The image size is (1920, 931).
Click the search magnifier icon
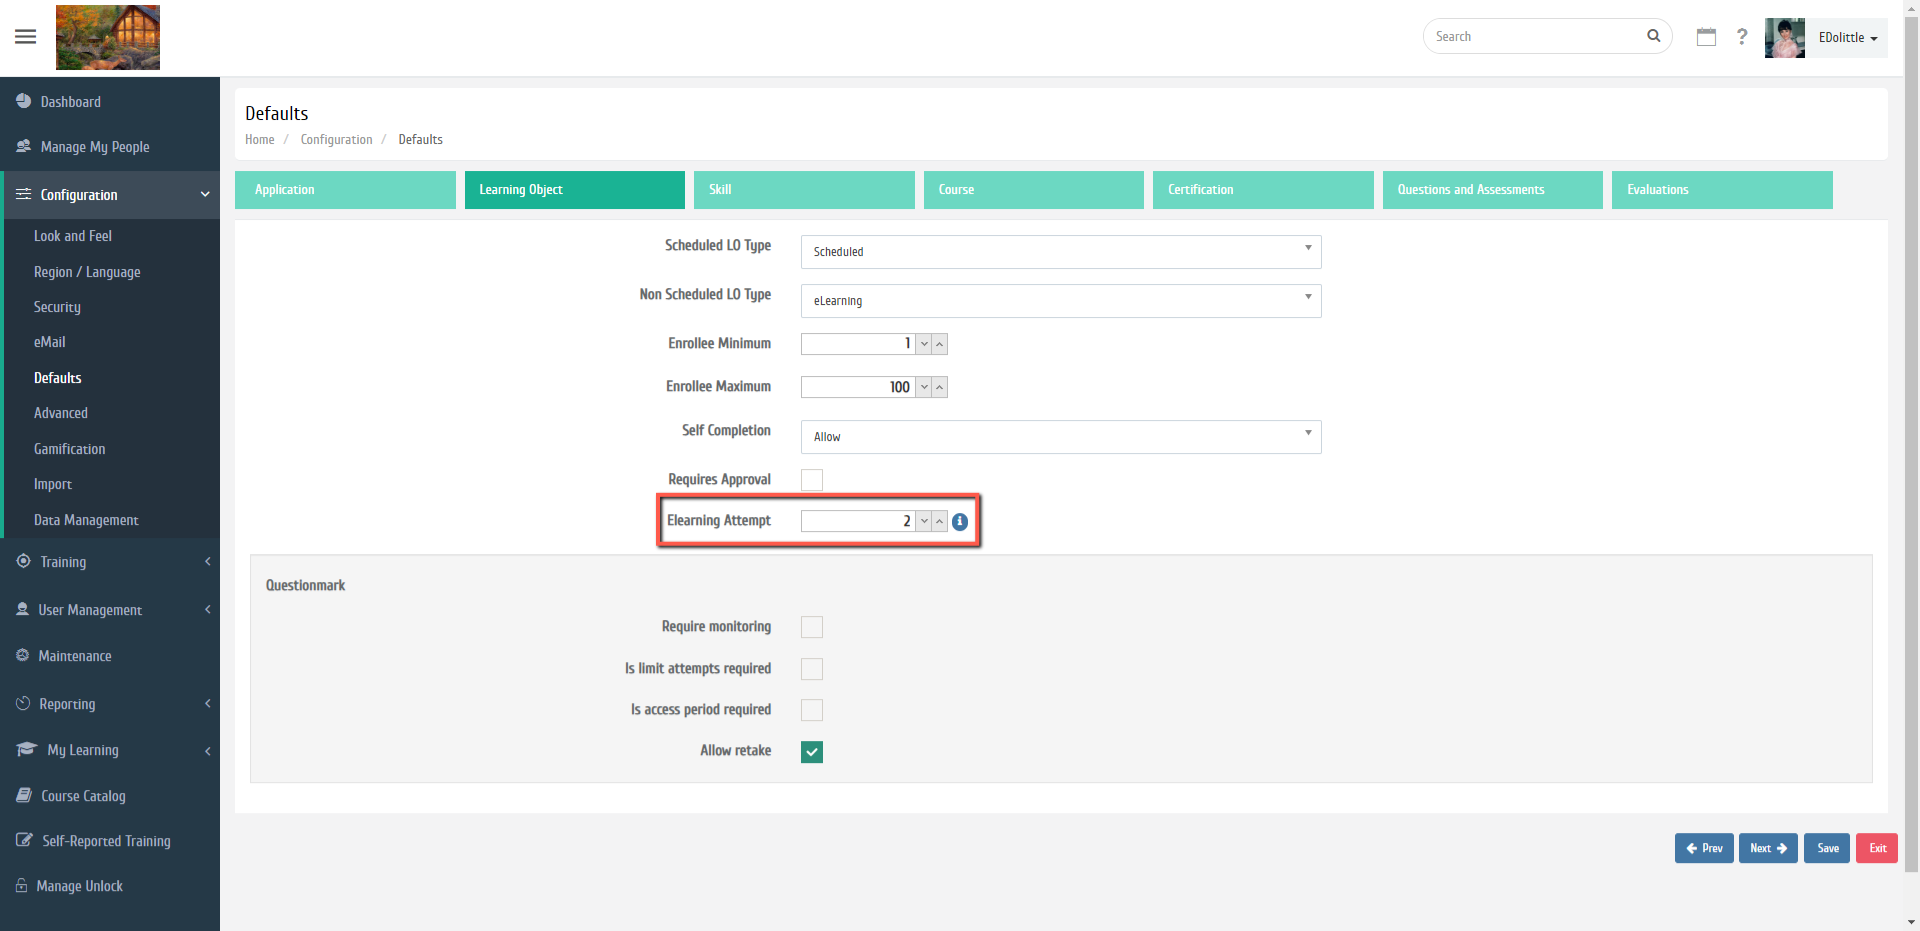tap(1653, 36)
